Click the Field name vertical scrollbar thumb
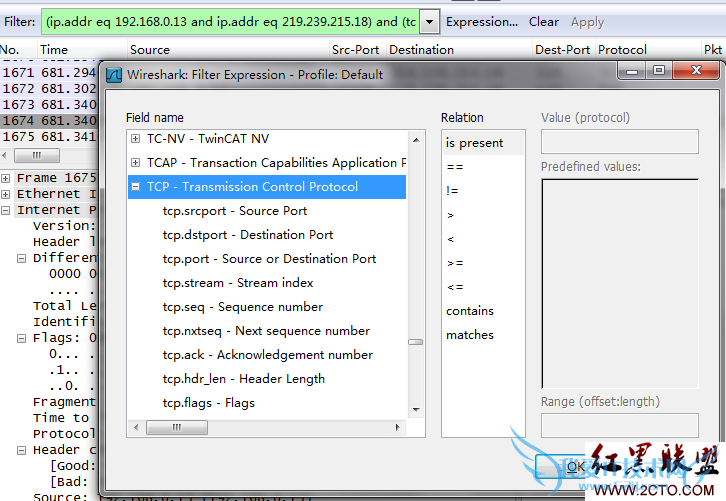The image size is (726, 501). (416, 342)
